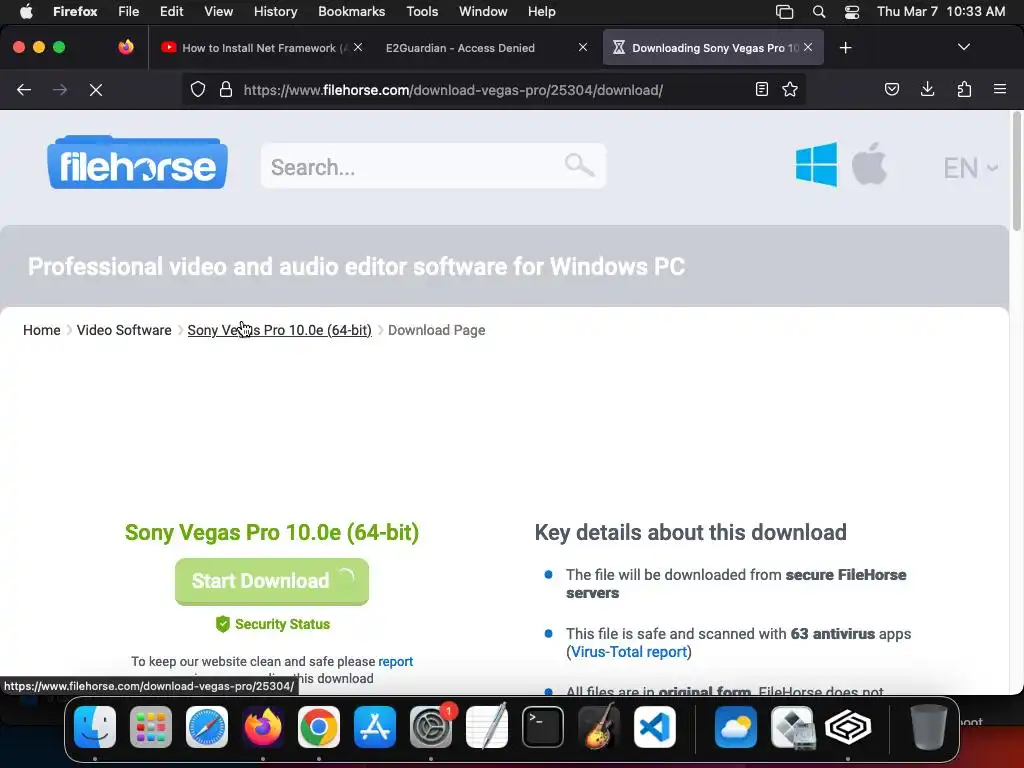Open the Apple menu

coord(27,11)
